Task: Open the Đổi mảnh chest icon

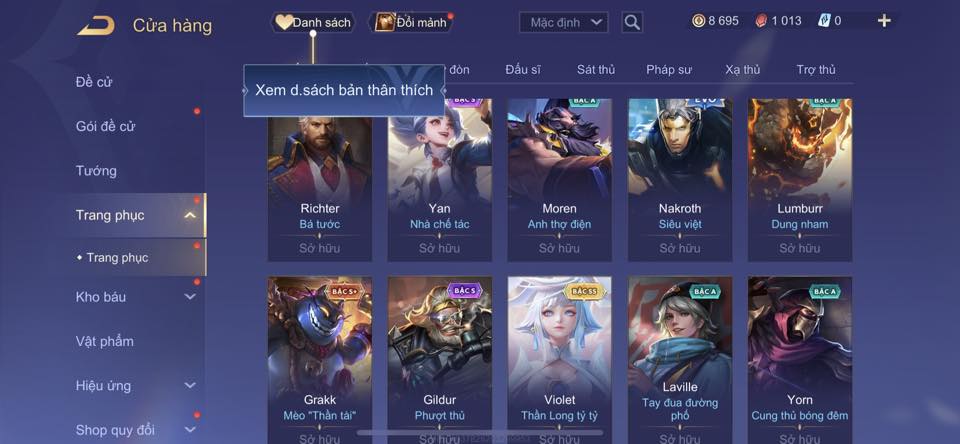Action: point(384,23)
